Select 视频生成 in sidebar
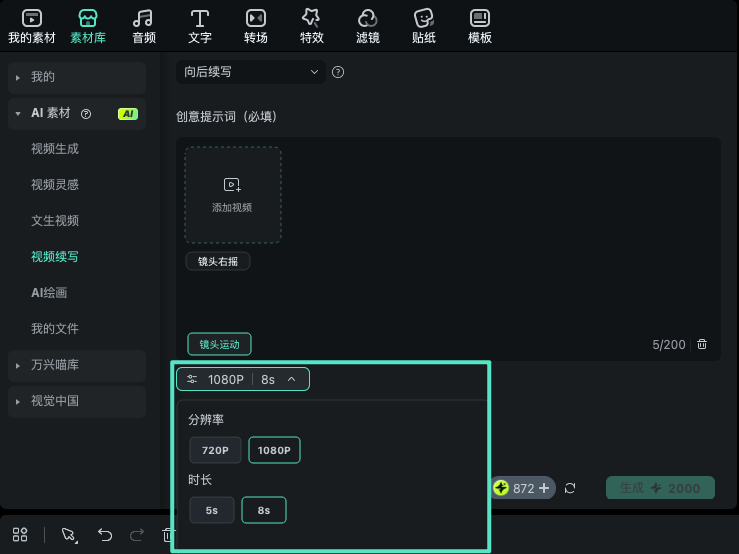Screen dimensions: 739x554 pos(55,149)
